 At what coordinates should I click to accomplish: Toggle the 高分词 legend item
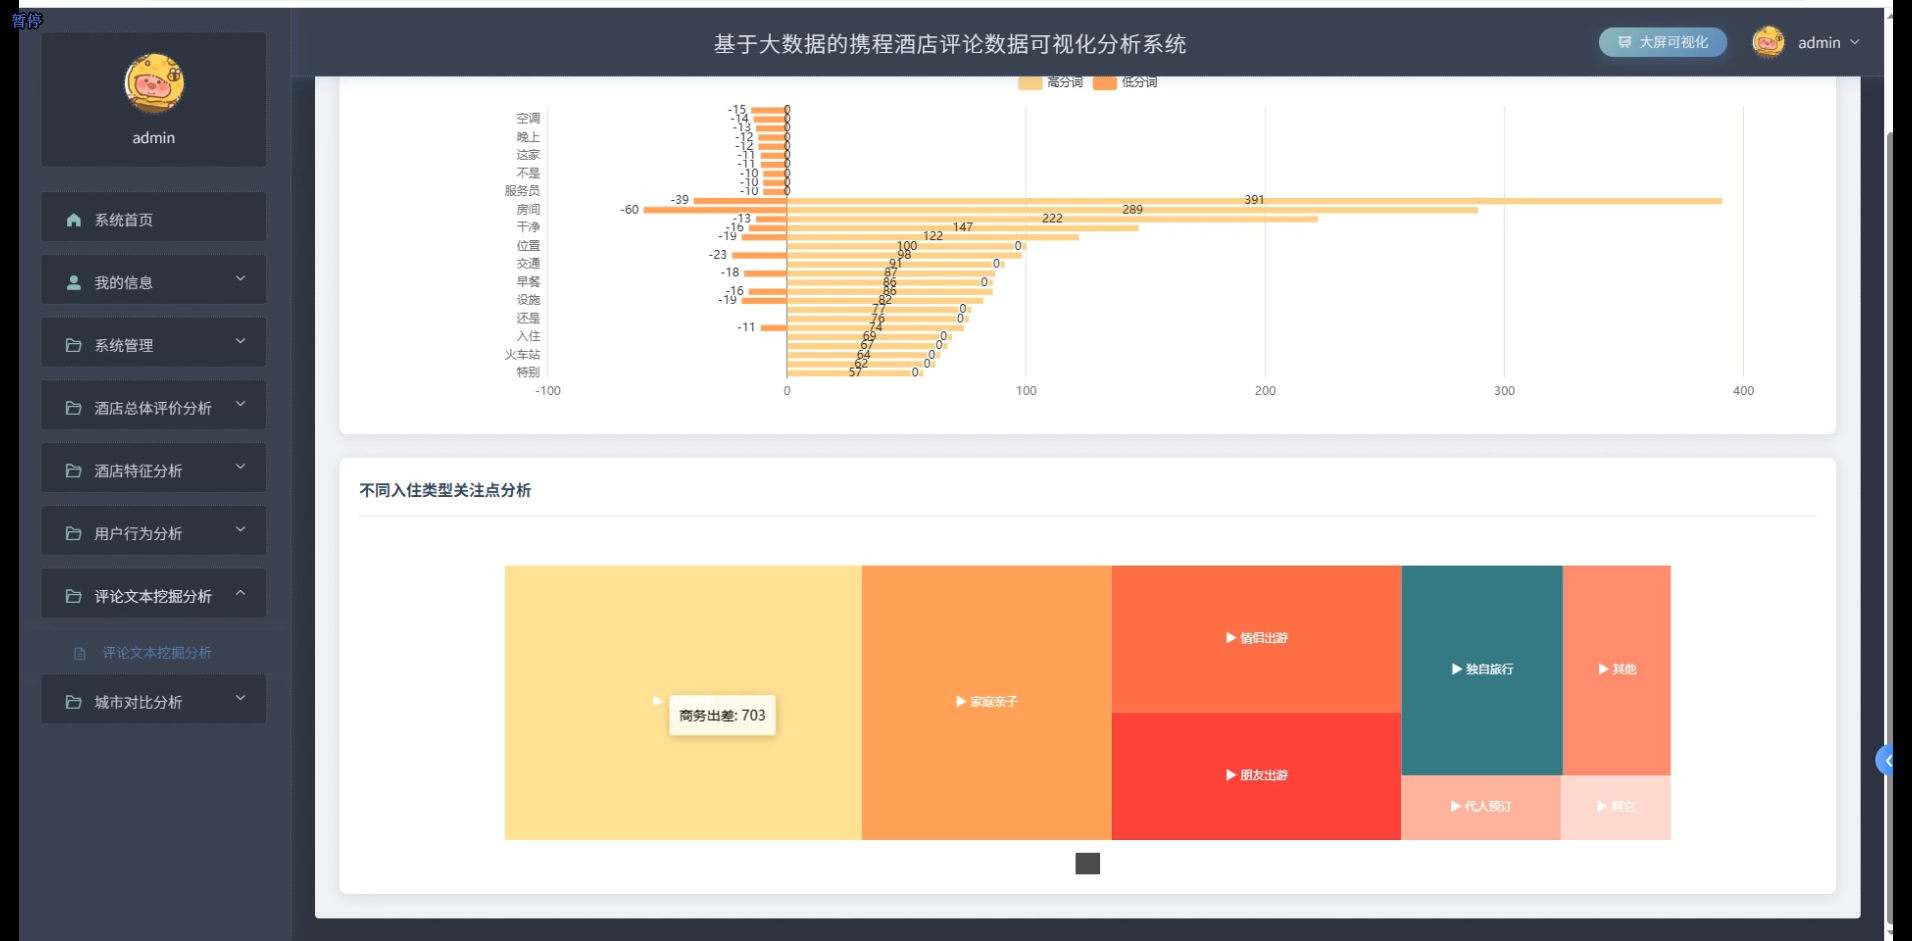click(1051, 82)
